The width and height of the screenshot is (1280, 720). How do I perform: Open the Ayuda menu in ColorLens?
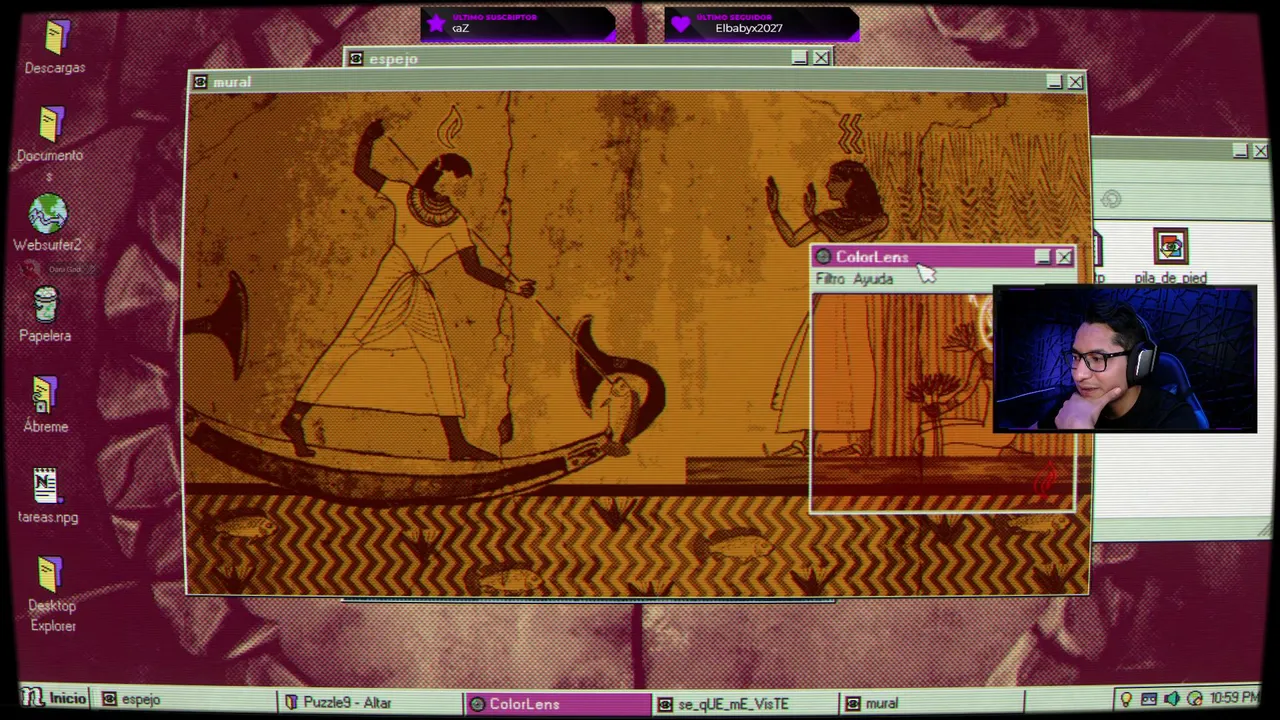pos(873,279)
